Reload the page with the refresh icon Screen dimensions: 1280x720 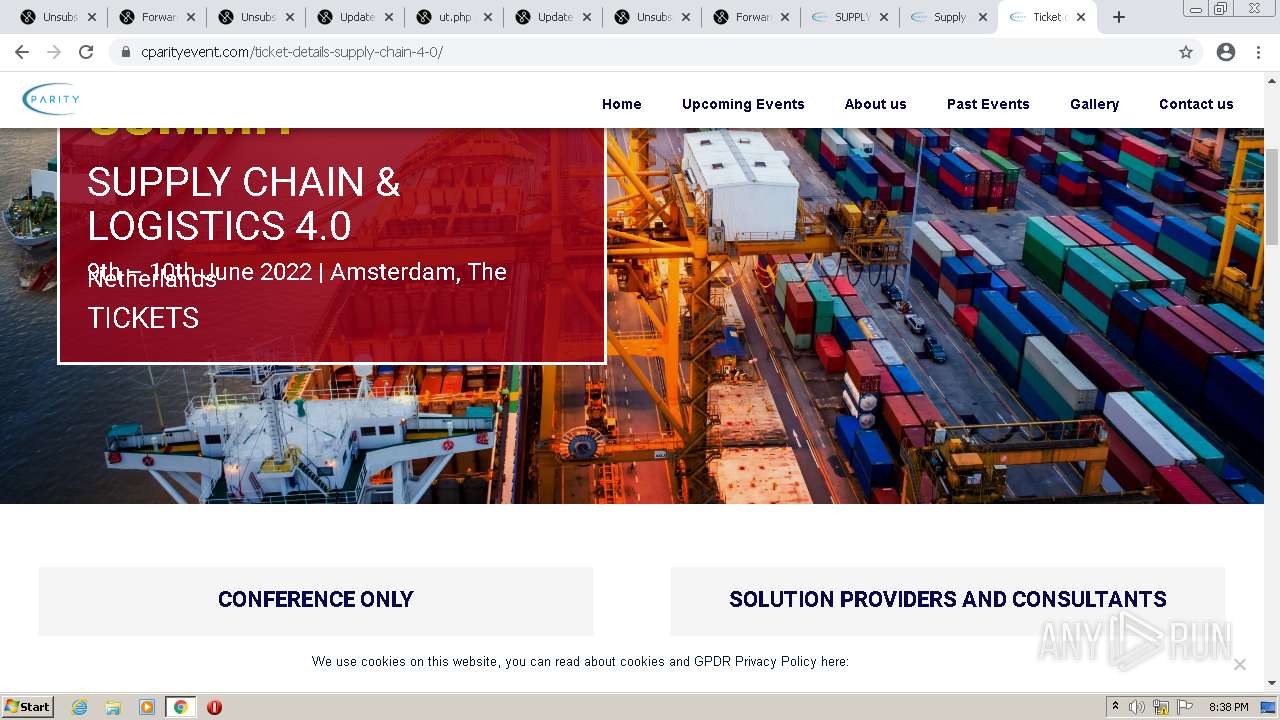pyautogui.click(x=86, y=52)
